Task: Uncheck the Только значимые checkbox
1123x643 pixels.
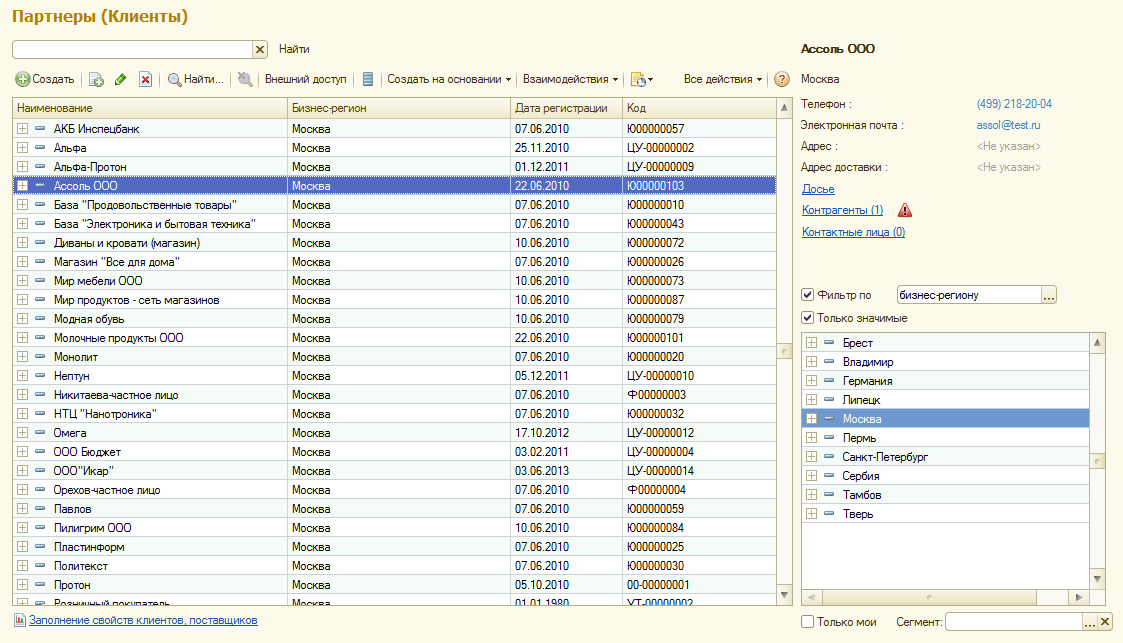Action: (x=808, y=318)
